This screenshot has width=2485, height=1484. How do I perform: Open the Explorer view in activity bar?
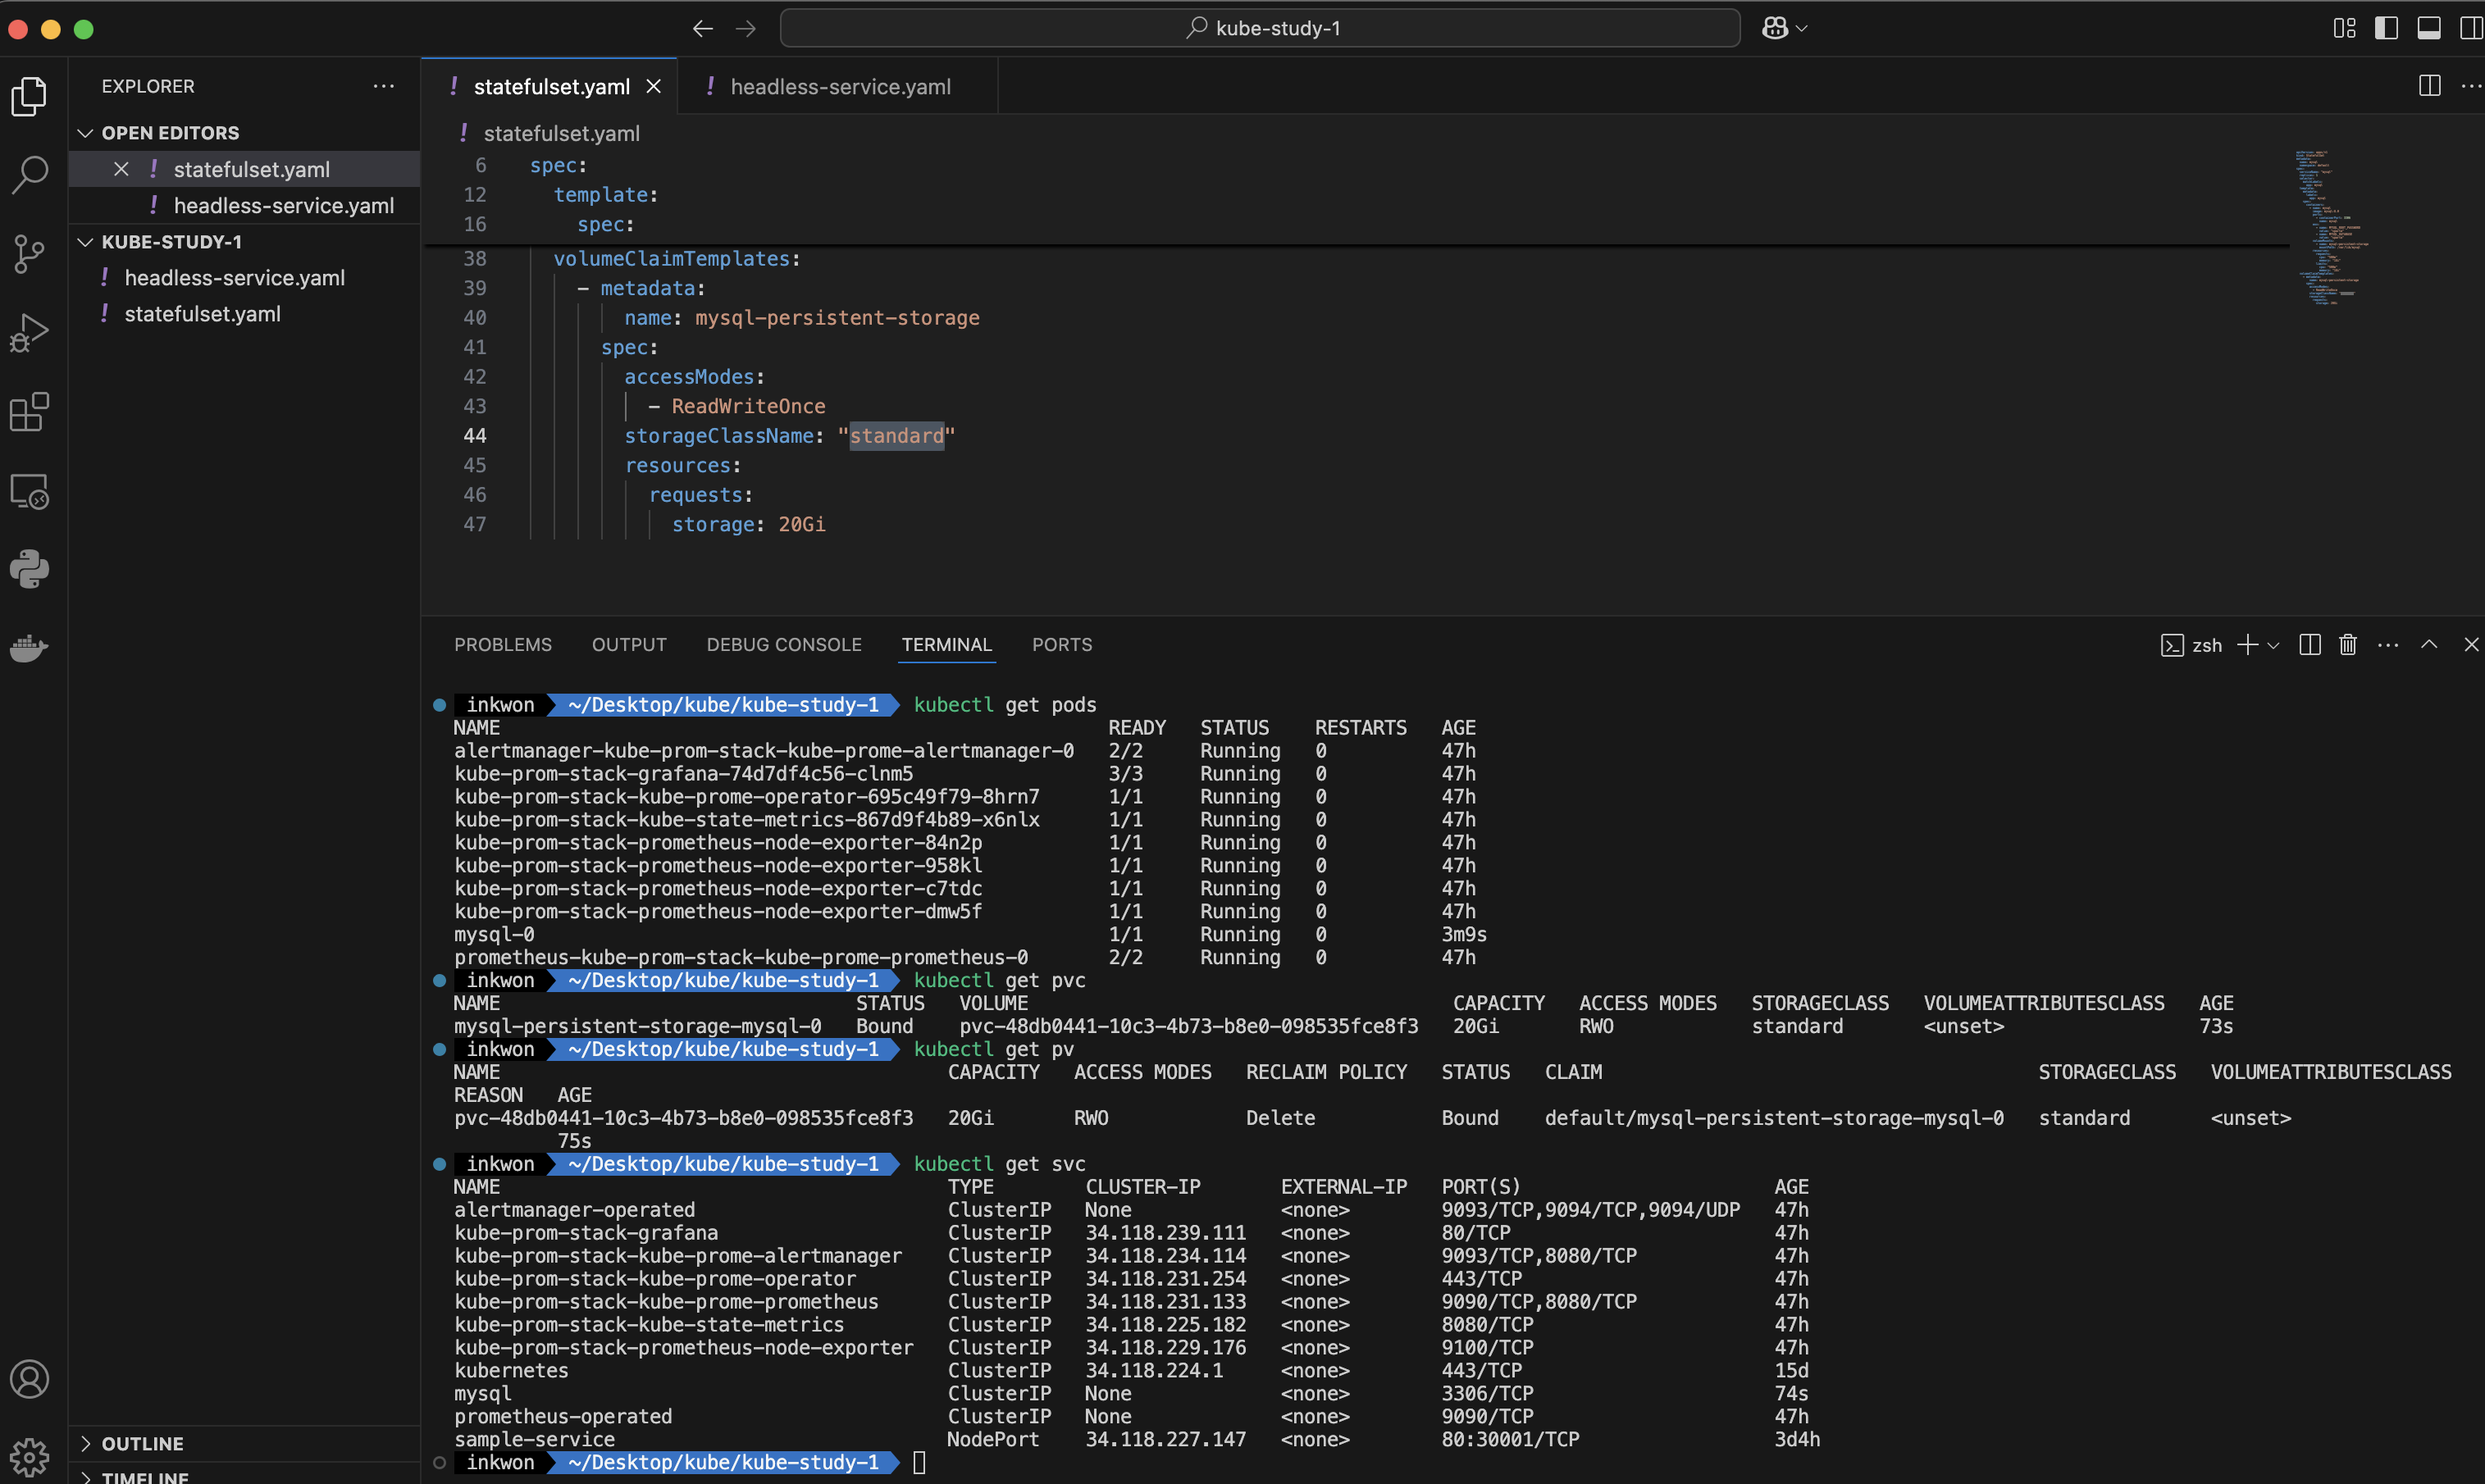[x=29, y=96]
